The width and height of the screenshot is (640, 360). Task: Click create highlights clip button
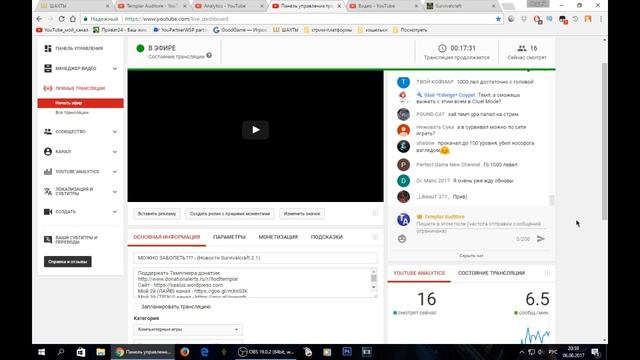[x=230, y=213]
